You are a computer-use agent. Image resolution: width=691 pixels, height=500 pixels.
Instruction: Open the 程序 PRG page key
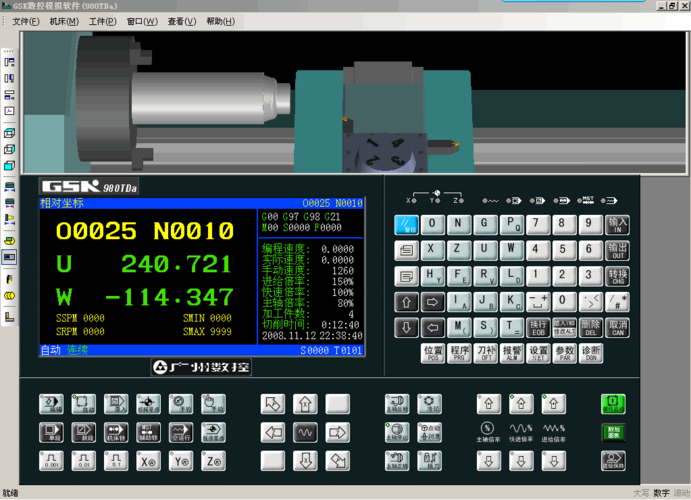tap(459, 353)
